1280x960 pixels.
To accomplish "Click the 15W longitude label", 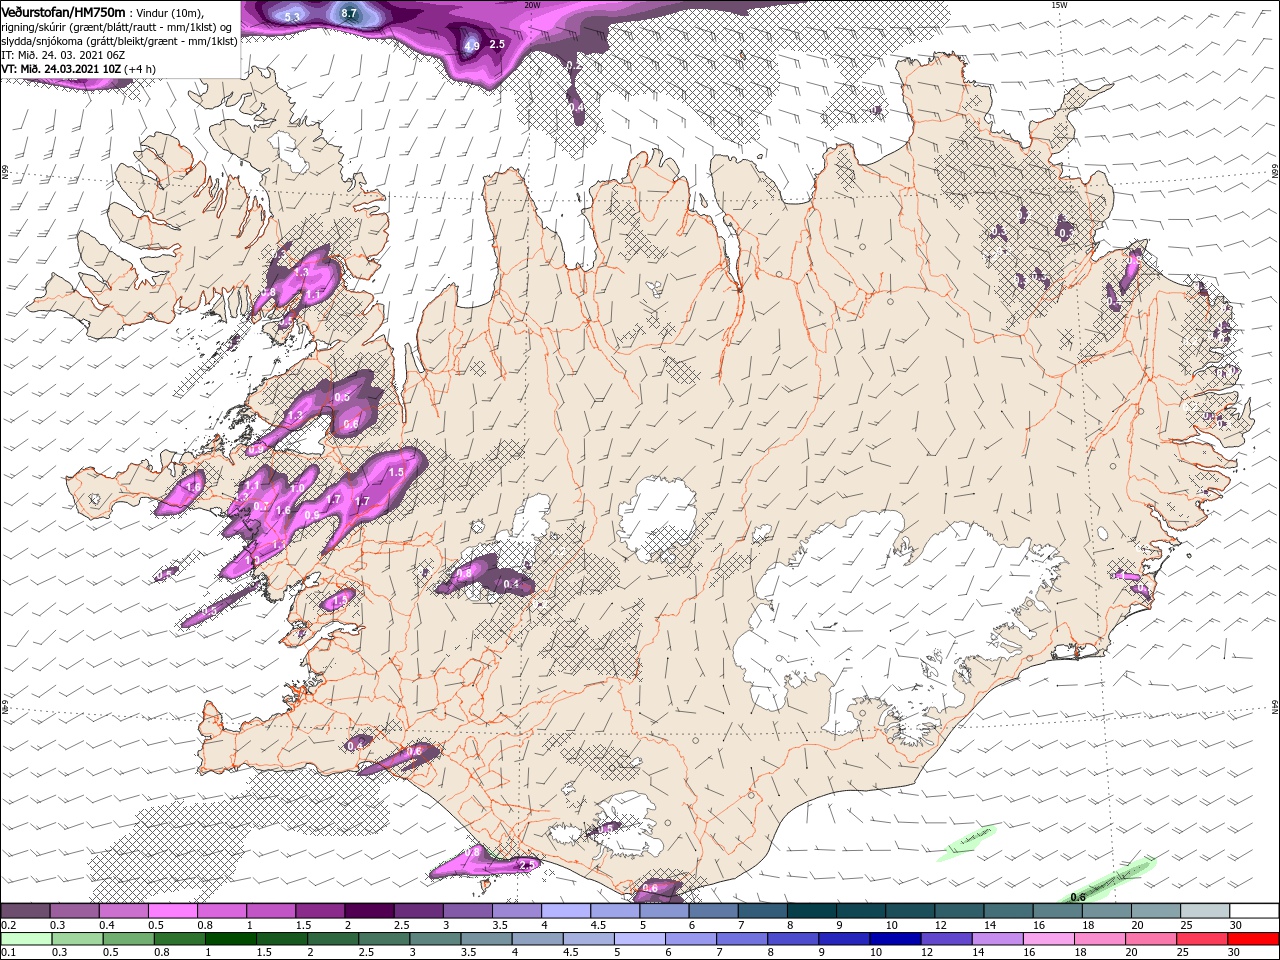I will click(1059, 5).
